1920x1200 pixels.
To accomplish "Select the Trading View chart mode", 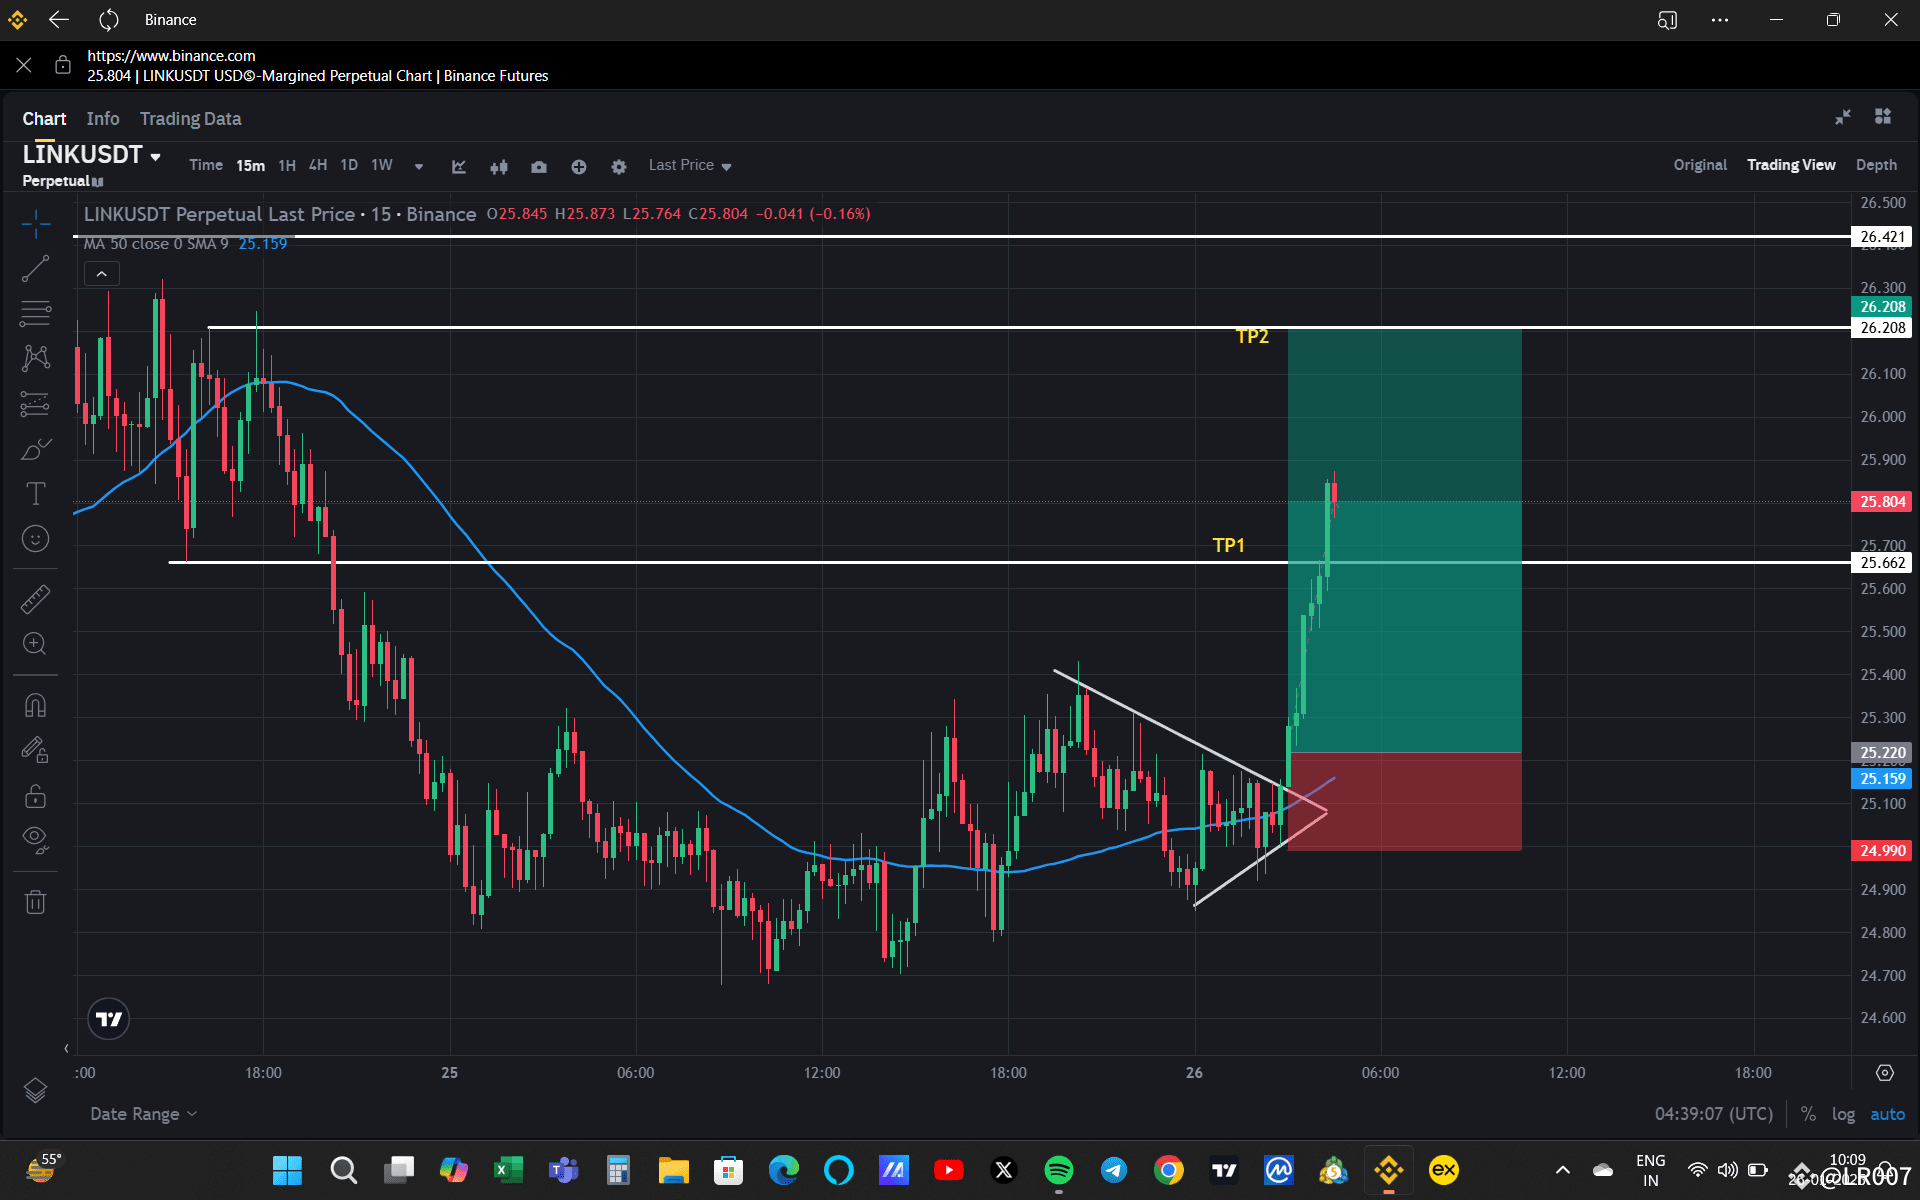I will pos(1791,165).
